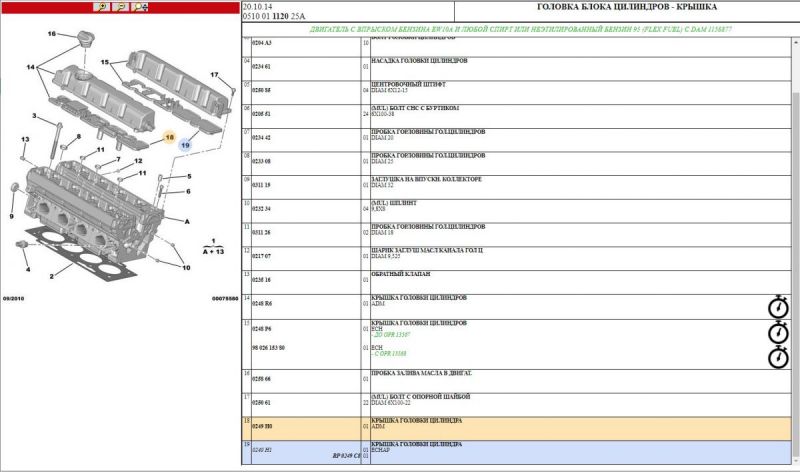Click the zoom out magnifier icon
Screen dimensions: 800x472
tap(120, 7)
